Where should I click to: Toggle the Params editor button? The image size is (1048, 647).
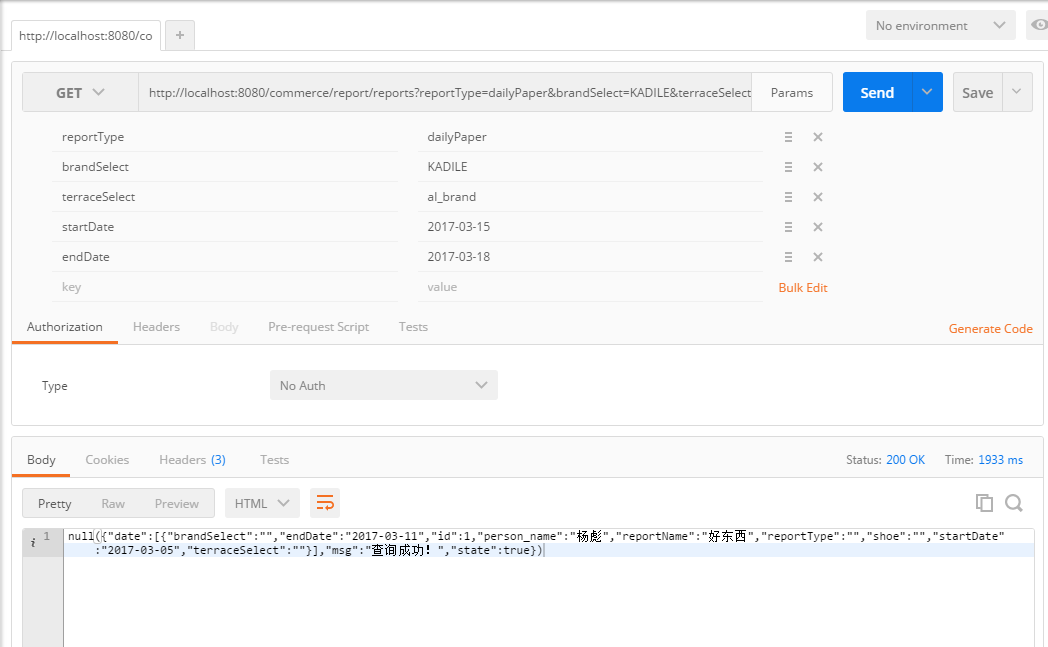point(792,92)
